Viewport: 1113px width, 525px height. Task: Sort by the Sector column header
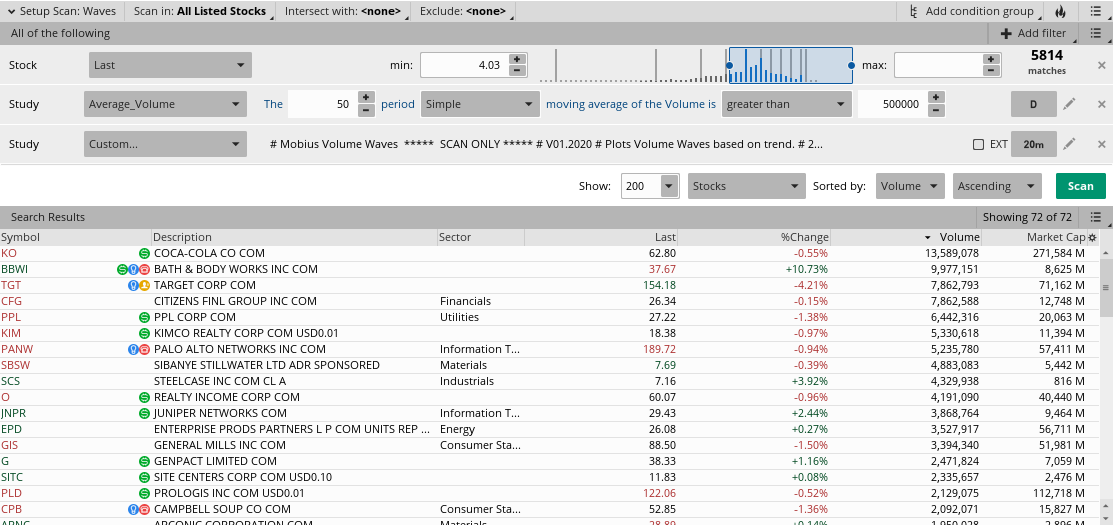pos(481,237)
